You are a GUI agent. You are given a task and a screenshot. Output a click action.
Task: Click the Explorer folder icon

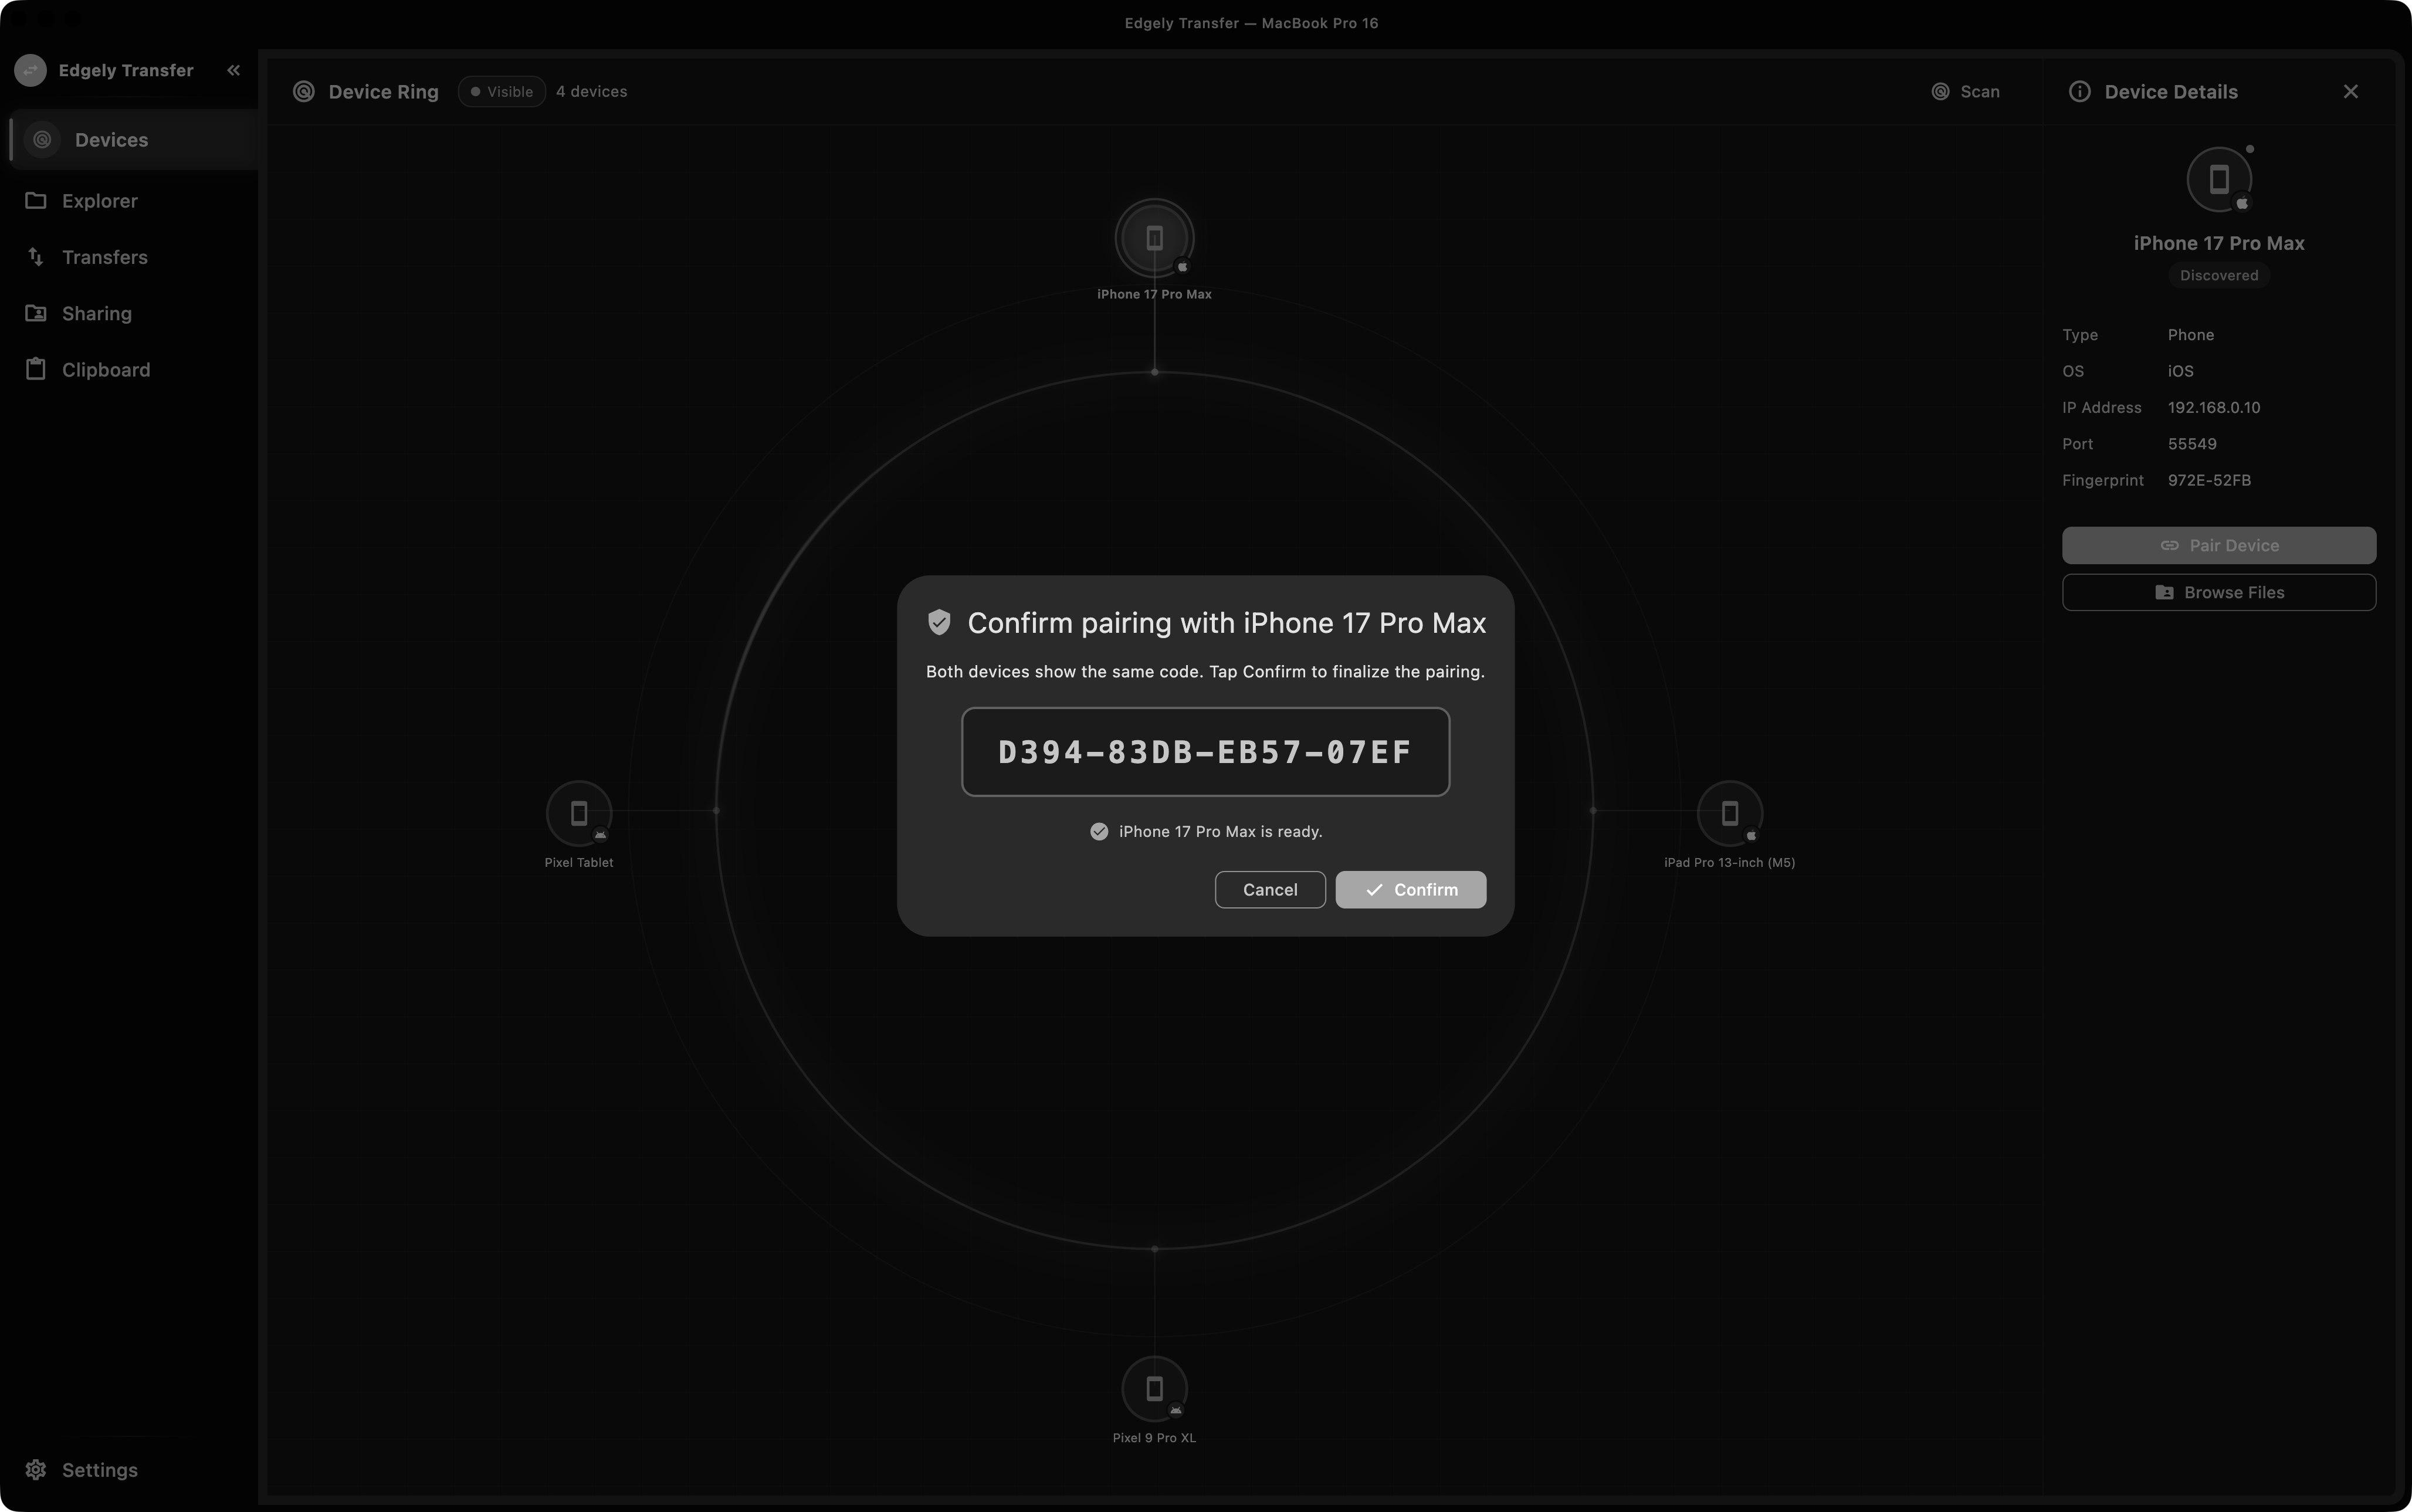36,200
